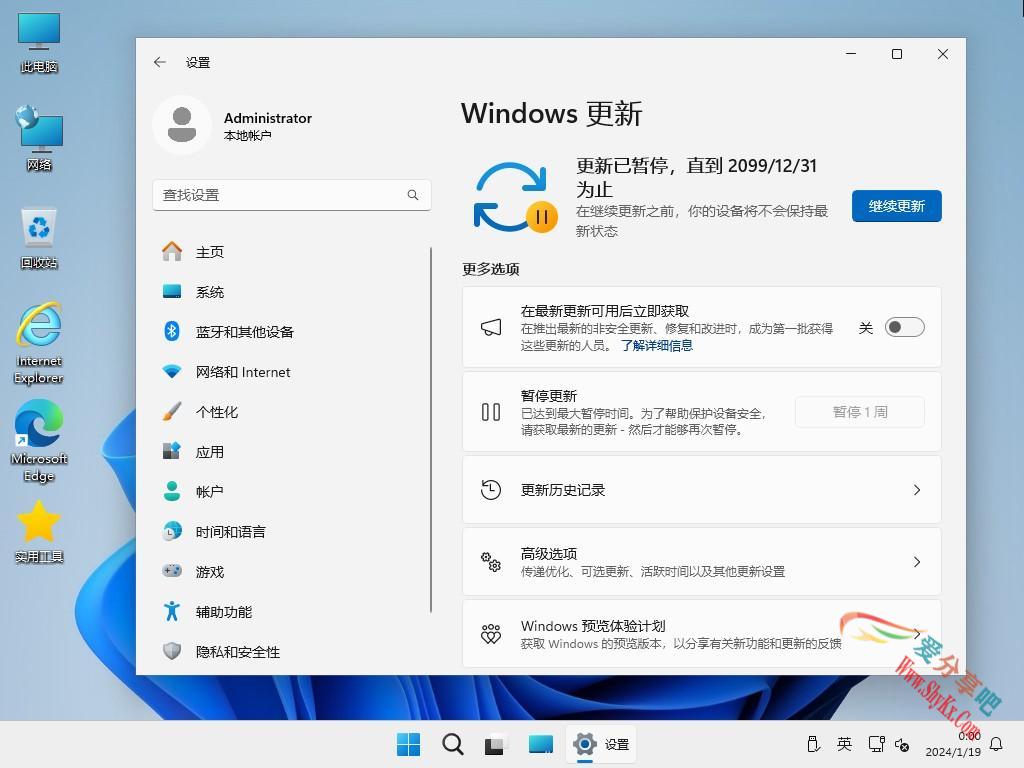Click the apps icon beside 应用
The height and width of the screenshot is (768, 1024).
click(x=172, y=451)
